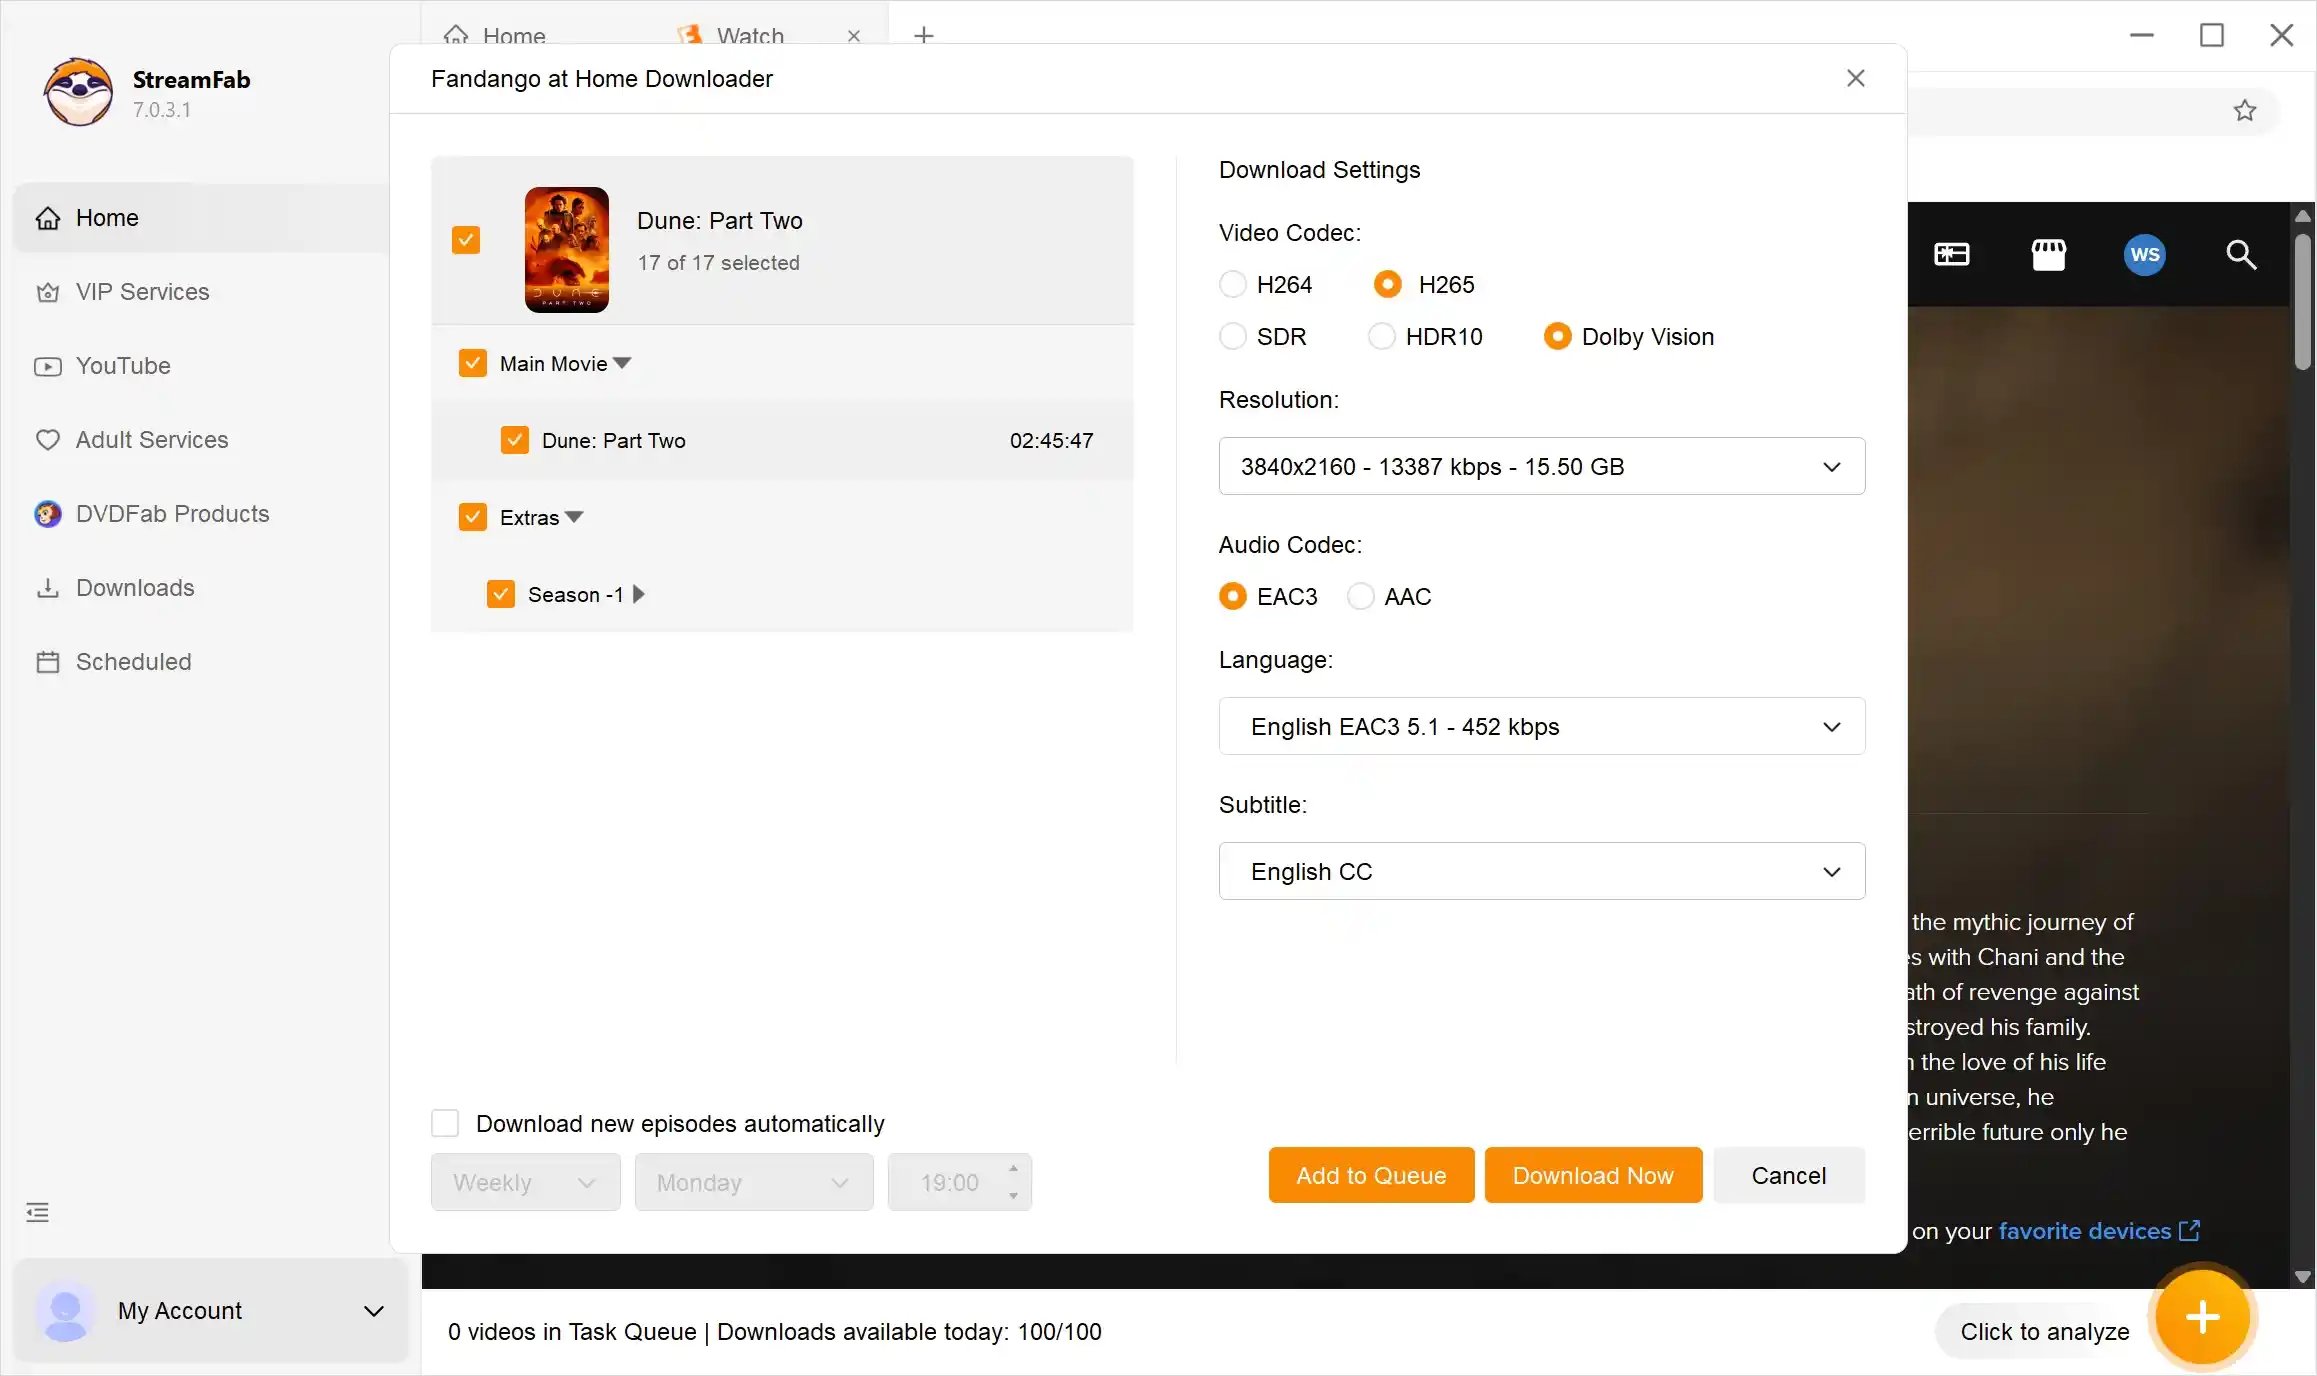Screen dimensions: 2317x1376
Task: Click Download Now
Action: pos(1593,1175)
